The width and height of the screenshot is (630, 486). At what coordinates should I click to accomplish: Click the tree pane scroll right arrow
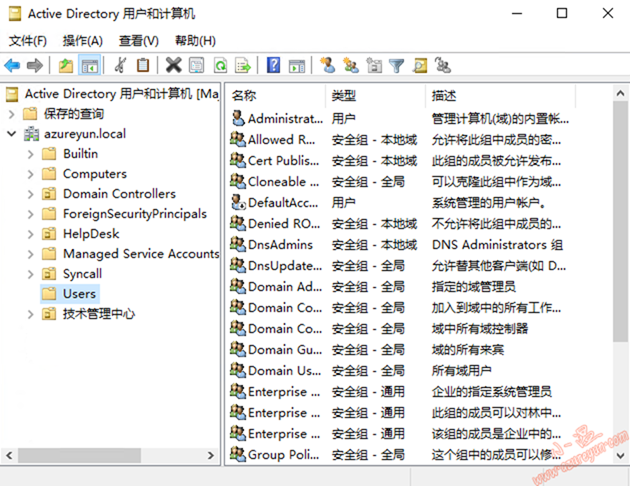(211, 455)
